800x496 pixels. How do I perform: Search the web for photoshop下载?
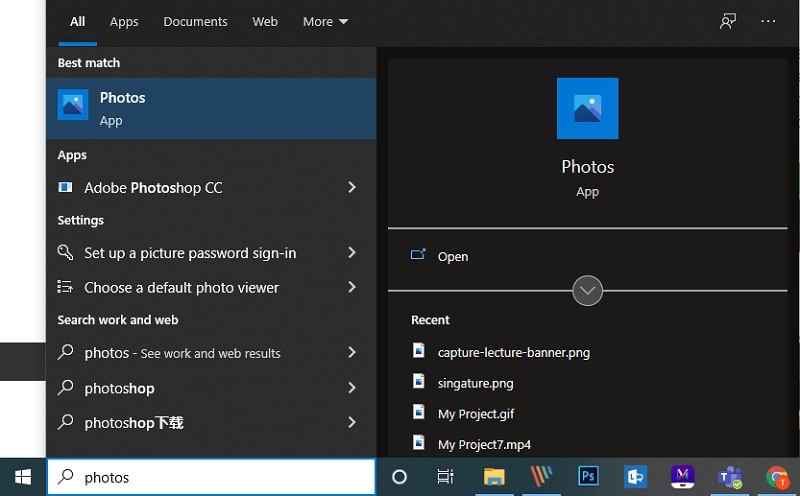click(x=211, y=422)
